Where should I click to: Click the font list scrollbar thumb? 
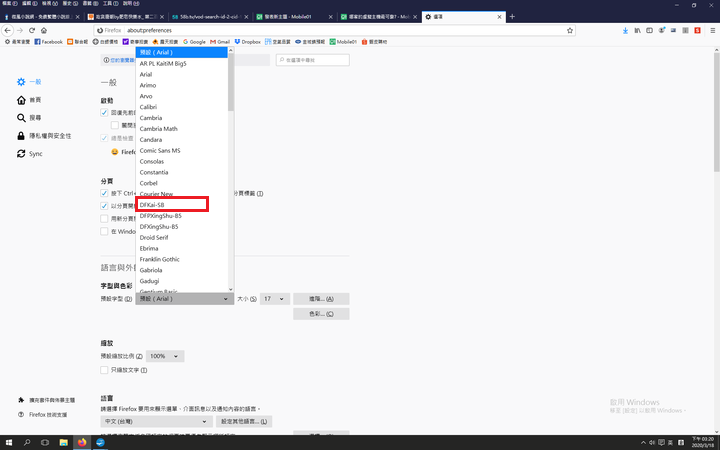pyautogui.click(x=231, y=82)
